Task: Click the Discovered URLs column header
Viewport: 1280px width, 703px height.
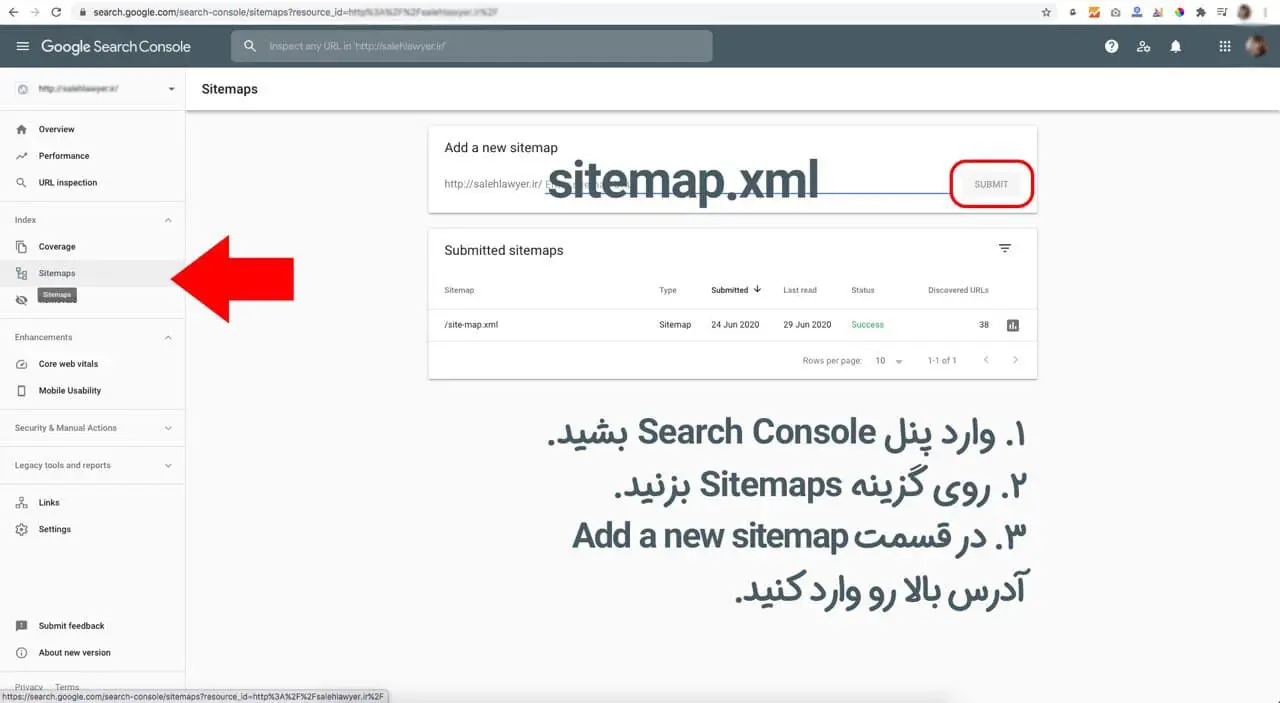Action: click(x=958, y=290)
